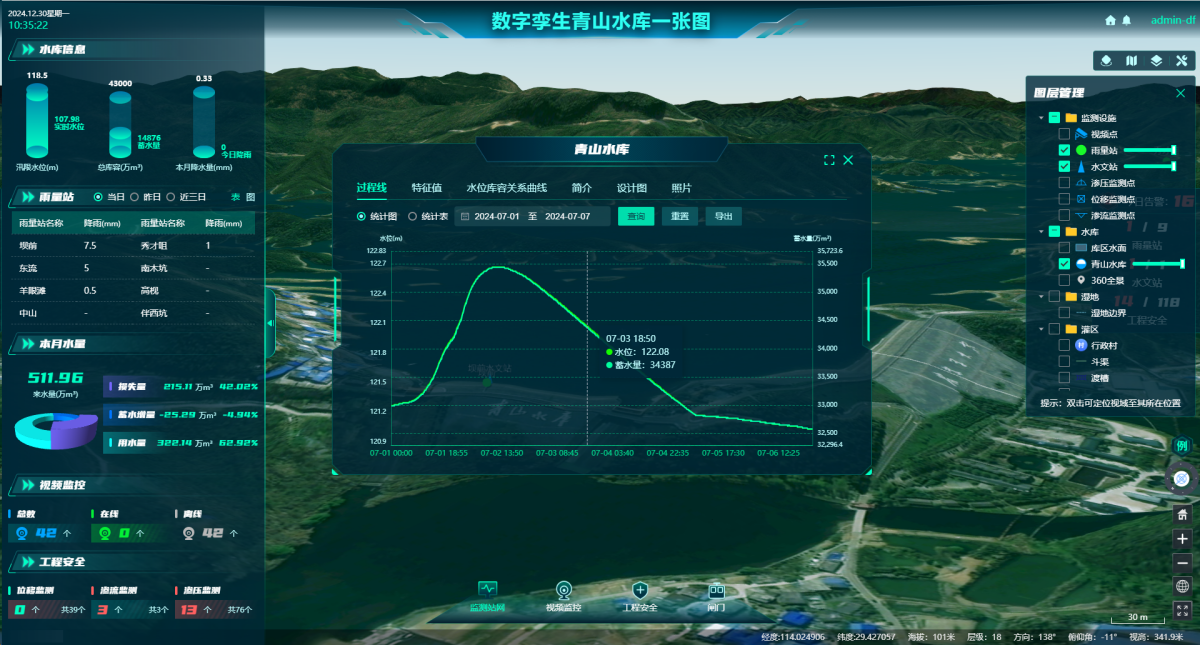Screen dimensions: 1200x645
Task: Open the wrench tools icon in map toolbar
Action: coord(1180,61)
